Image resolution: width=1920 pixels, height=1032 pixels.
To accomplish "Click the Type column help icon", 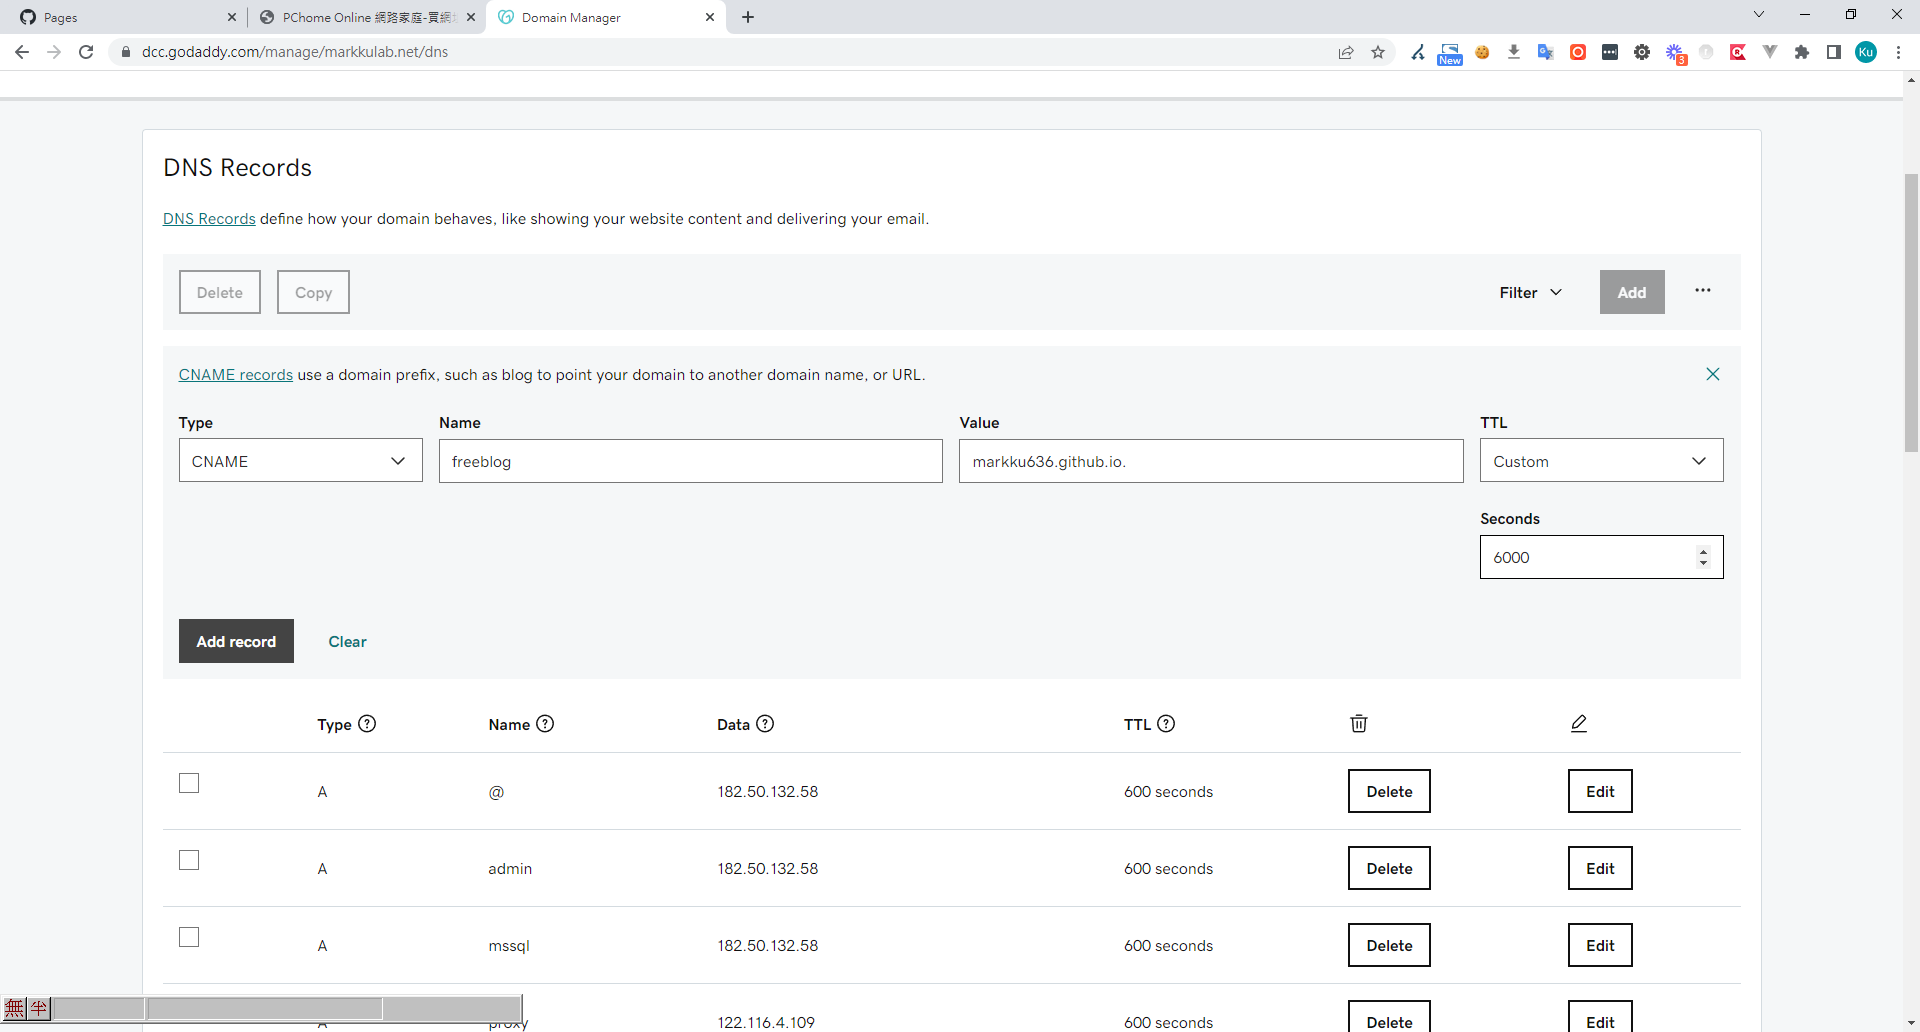I will [x=367, y=724].
